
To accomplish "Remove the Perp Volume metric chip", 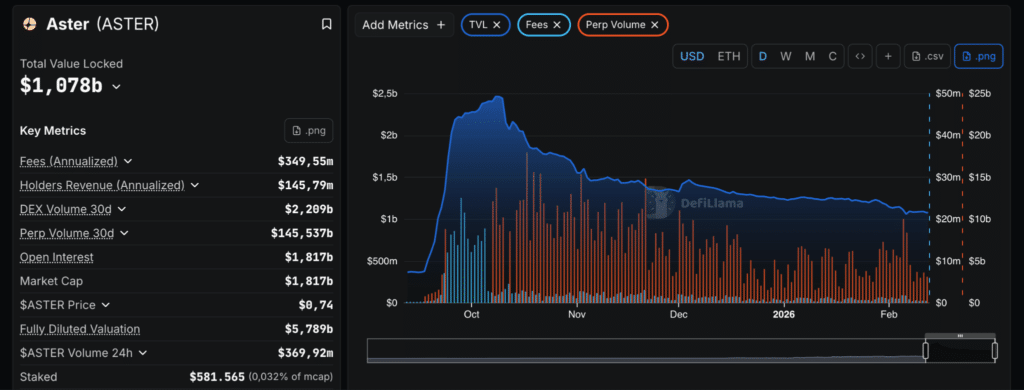I will [654, 25].
